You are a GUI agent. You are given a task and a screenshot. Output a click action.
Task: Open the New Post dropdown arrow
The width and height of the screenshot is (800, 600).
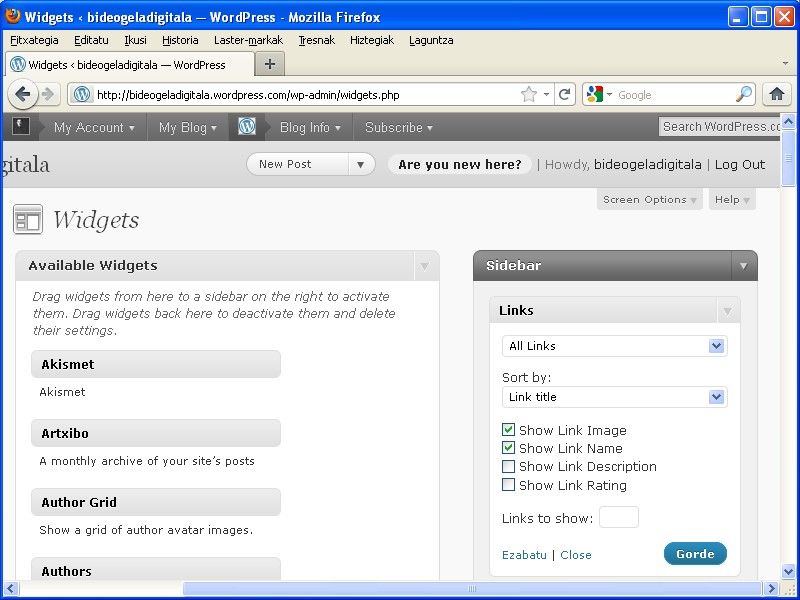(361, 164)
